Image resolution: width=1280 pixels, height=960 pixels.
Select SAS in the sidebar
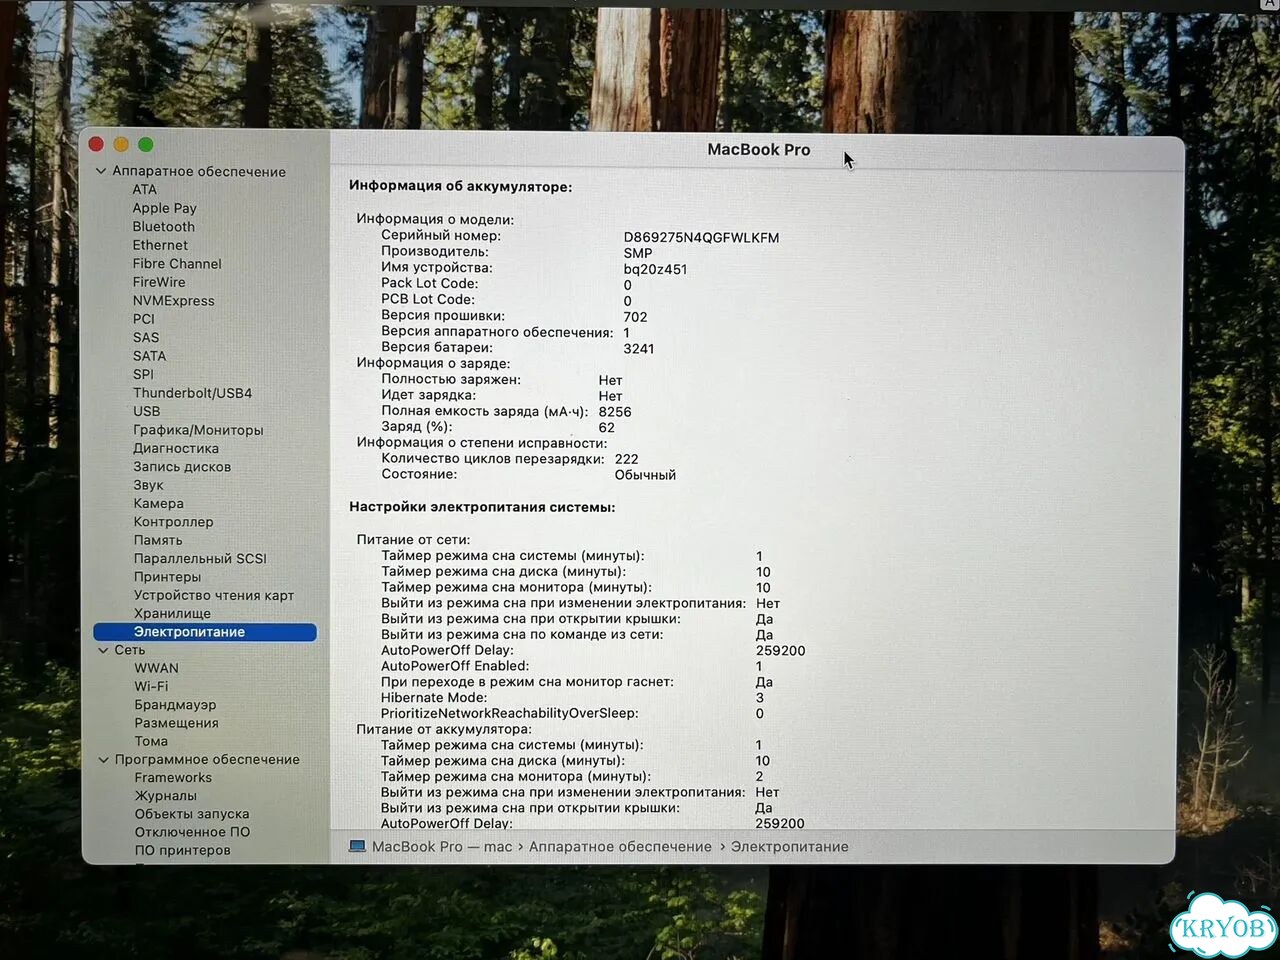point(146,338)
